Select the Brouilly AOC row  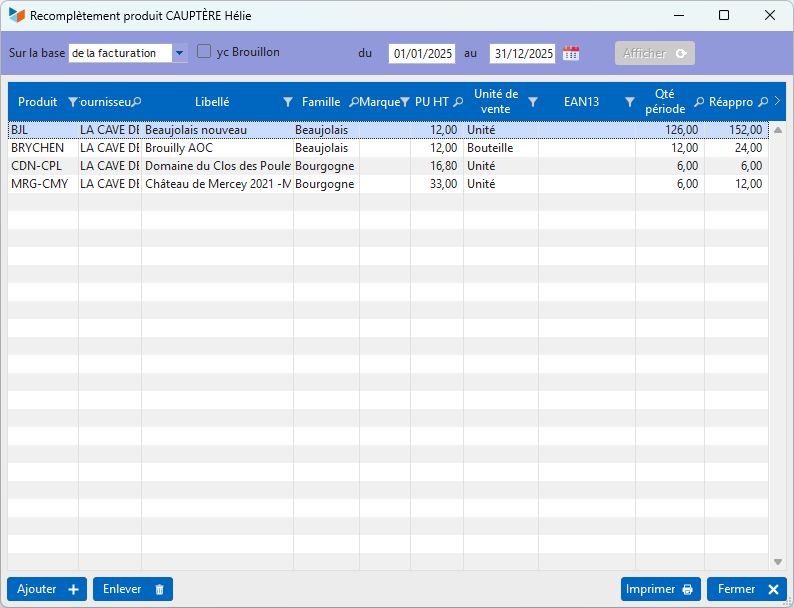(x=217, y=148)
